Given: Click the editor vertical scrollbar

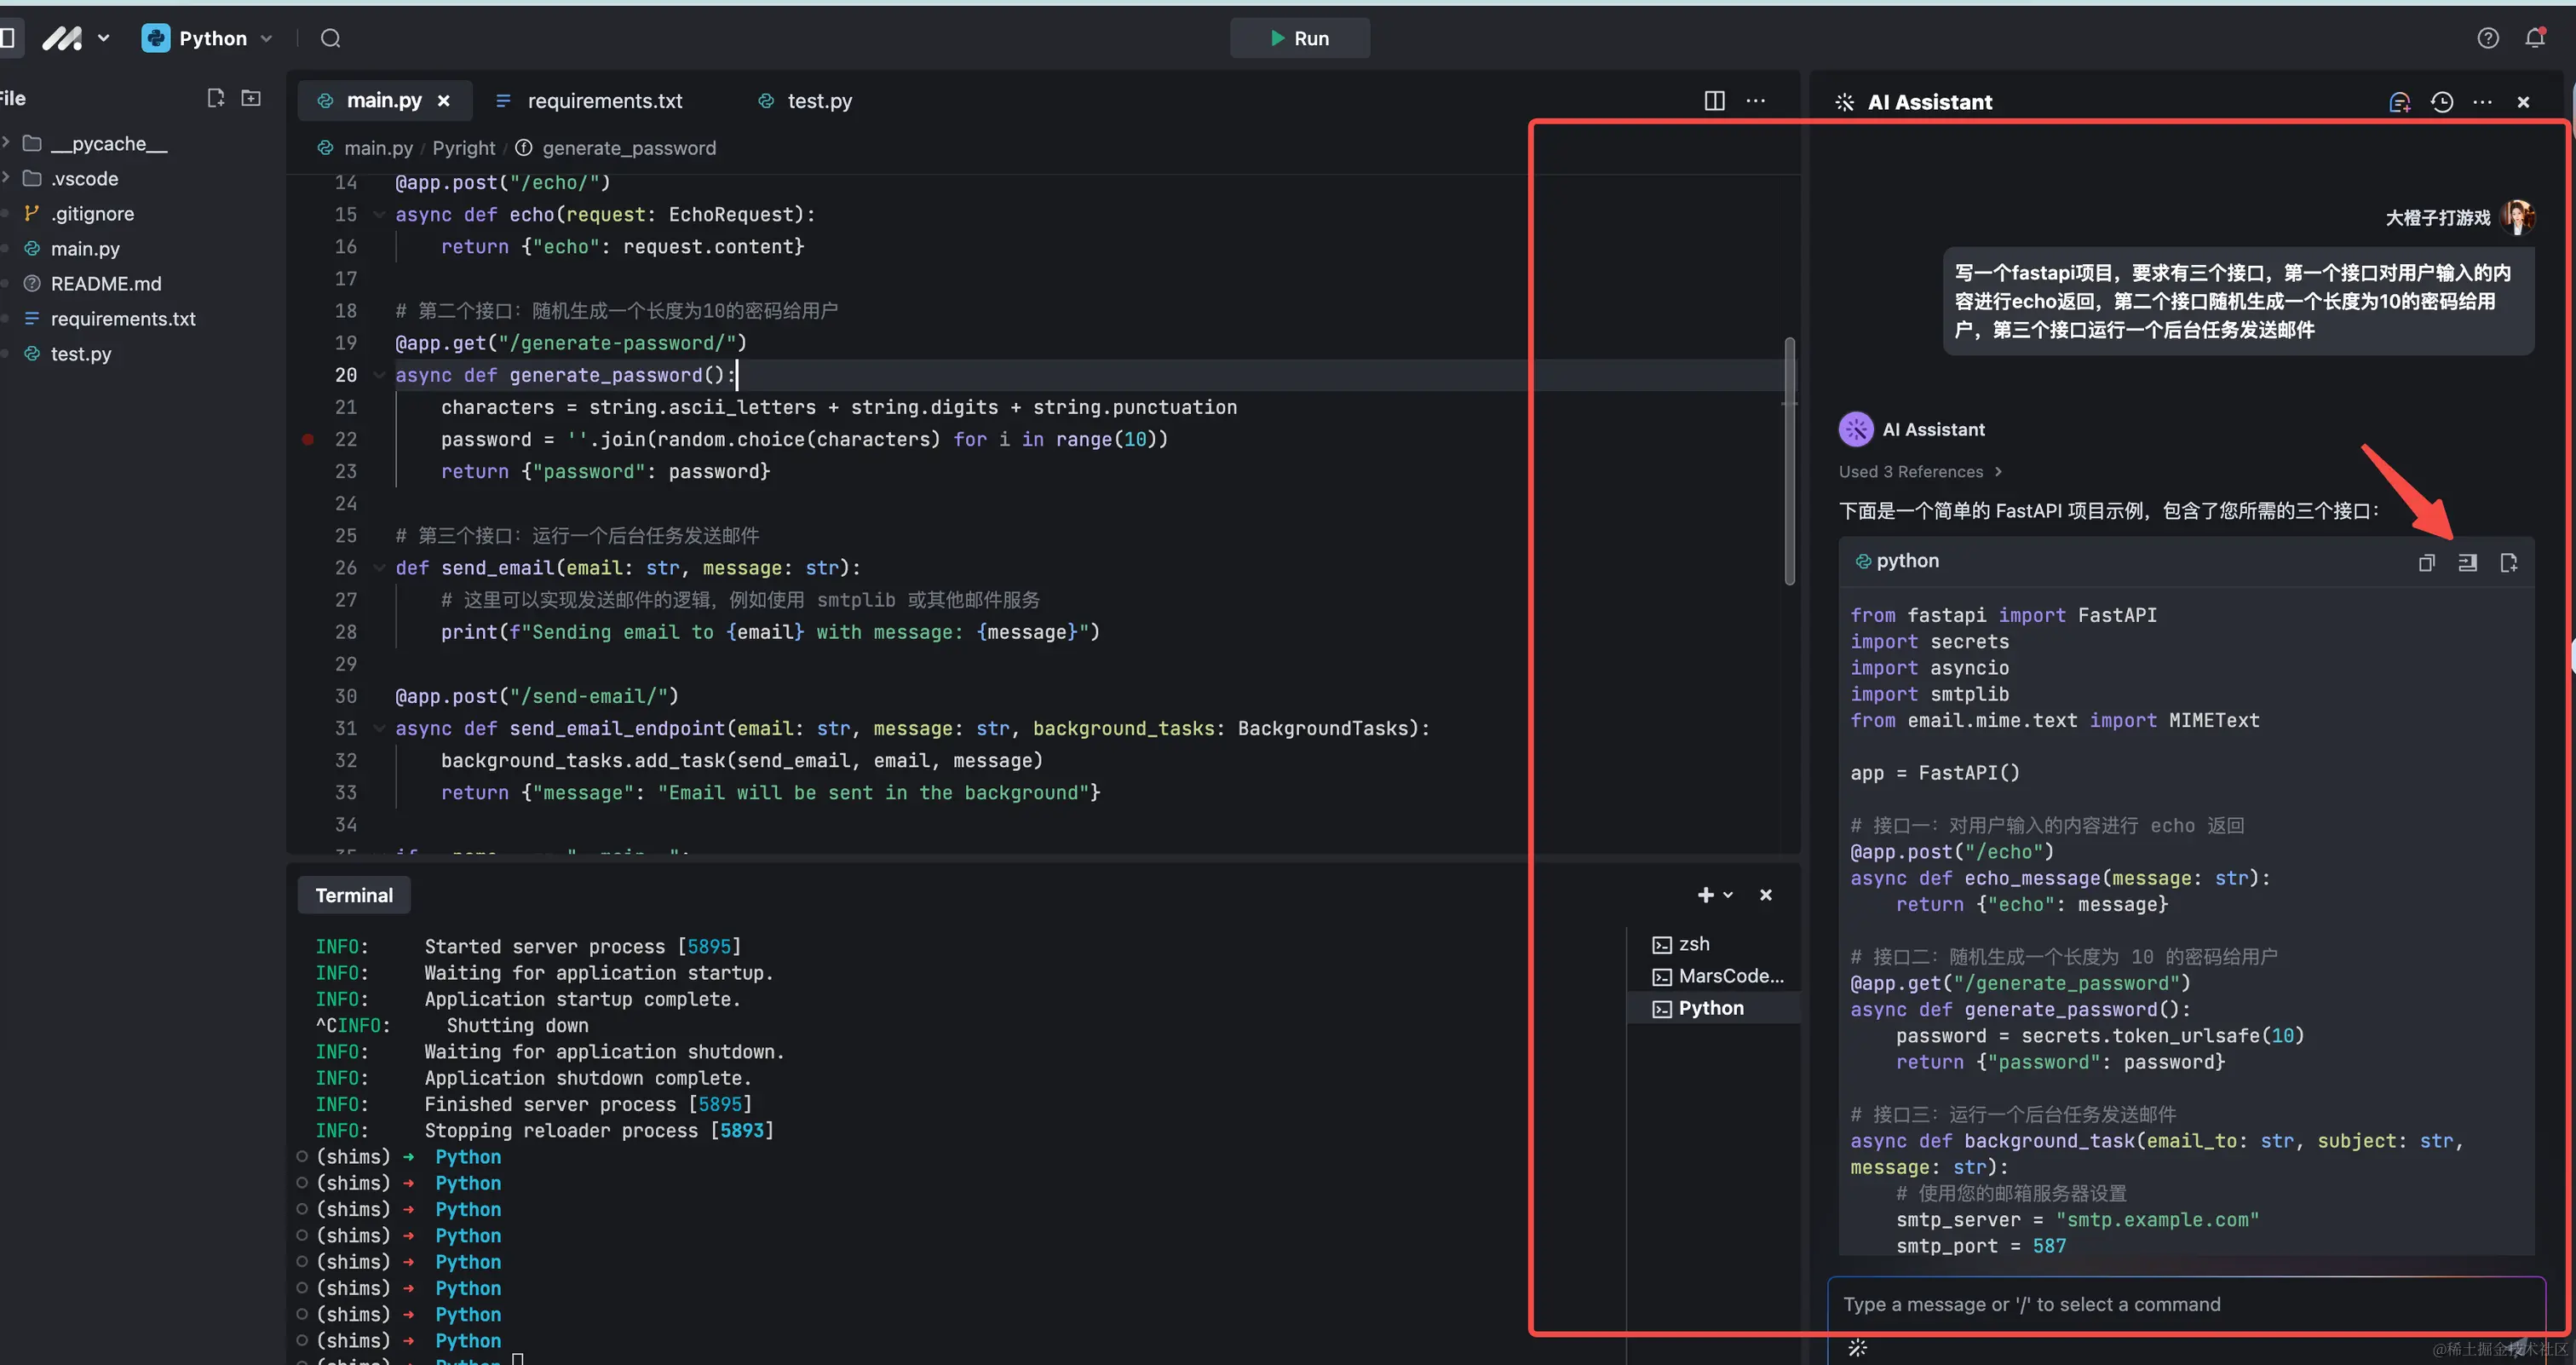Looking at the screenshot, I should pos(1789,461).
